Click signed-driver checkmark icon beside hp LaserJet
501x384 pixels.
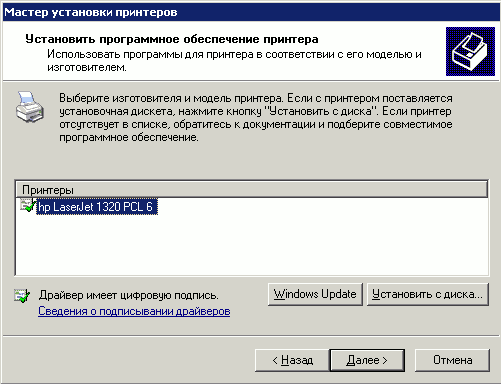27,205
